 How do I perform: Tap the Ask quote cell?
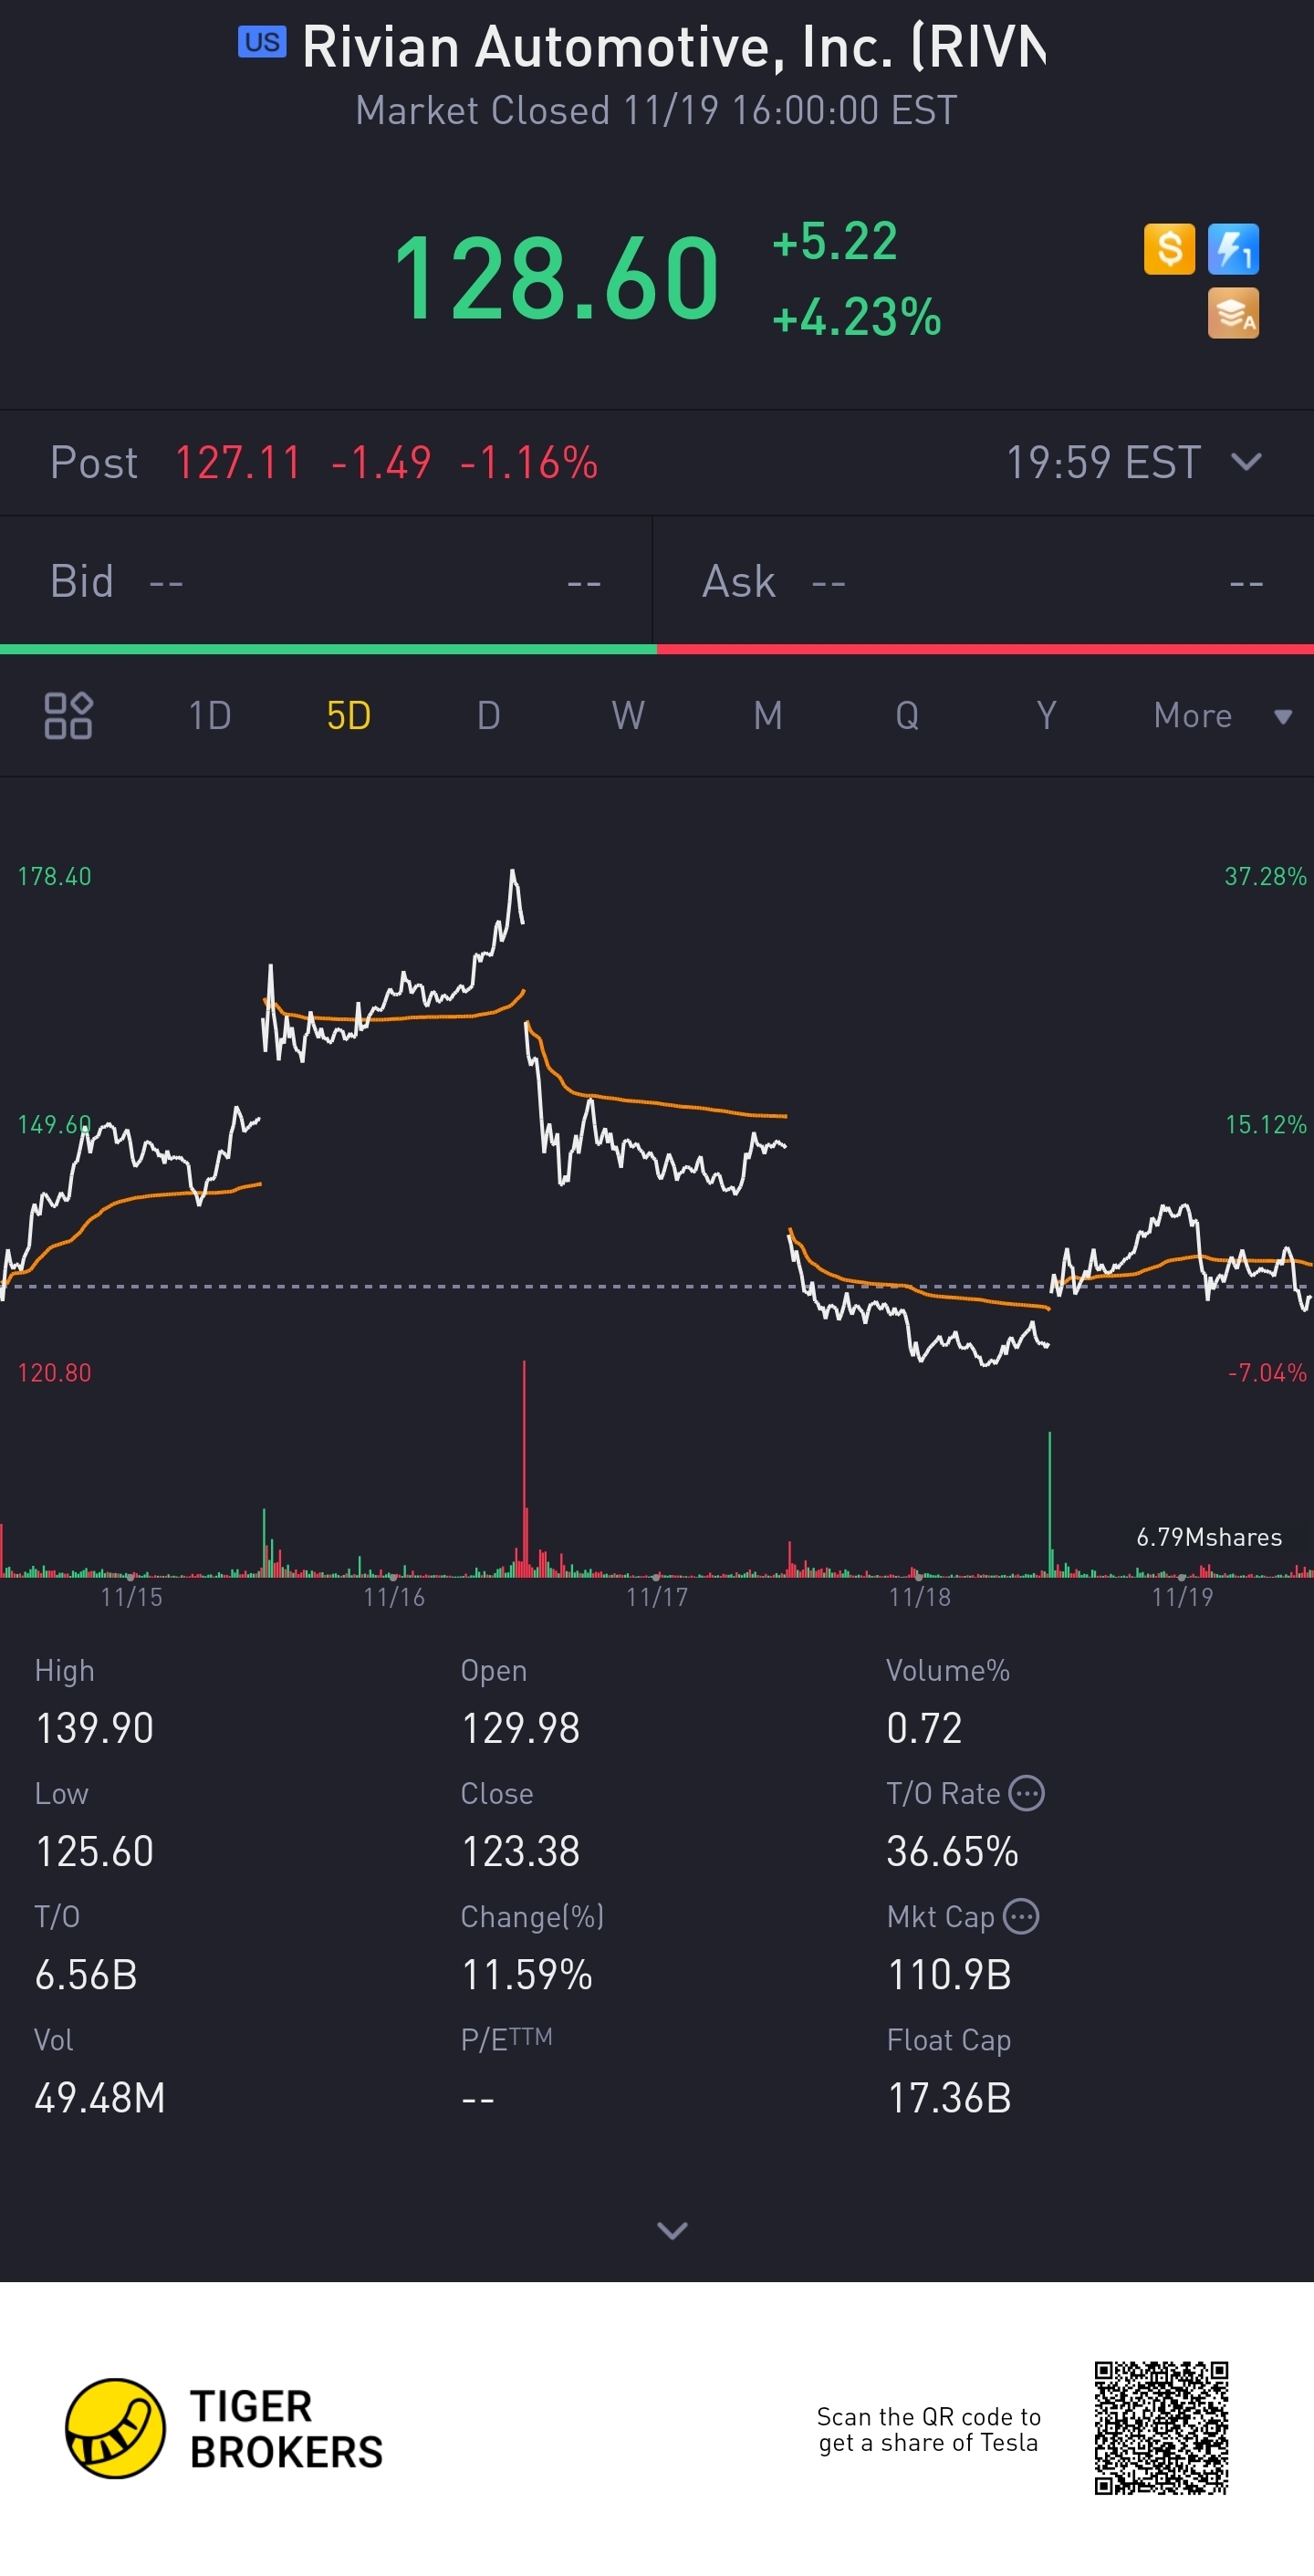point(983,581)
